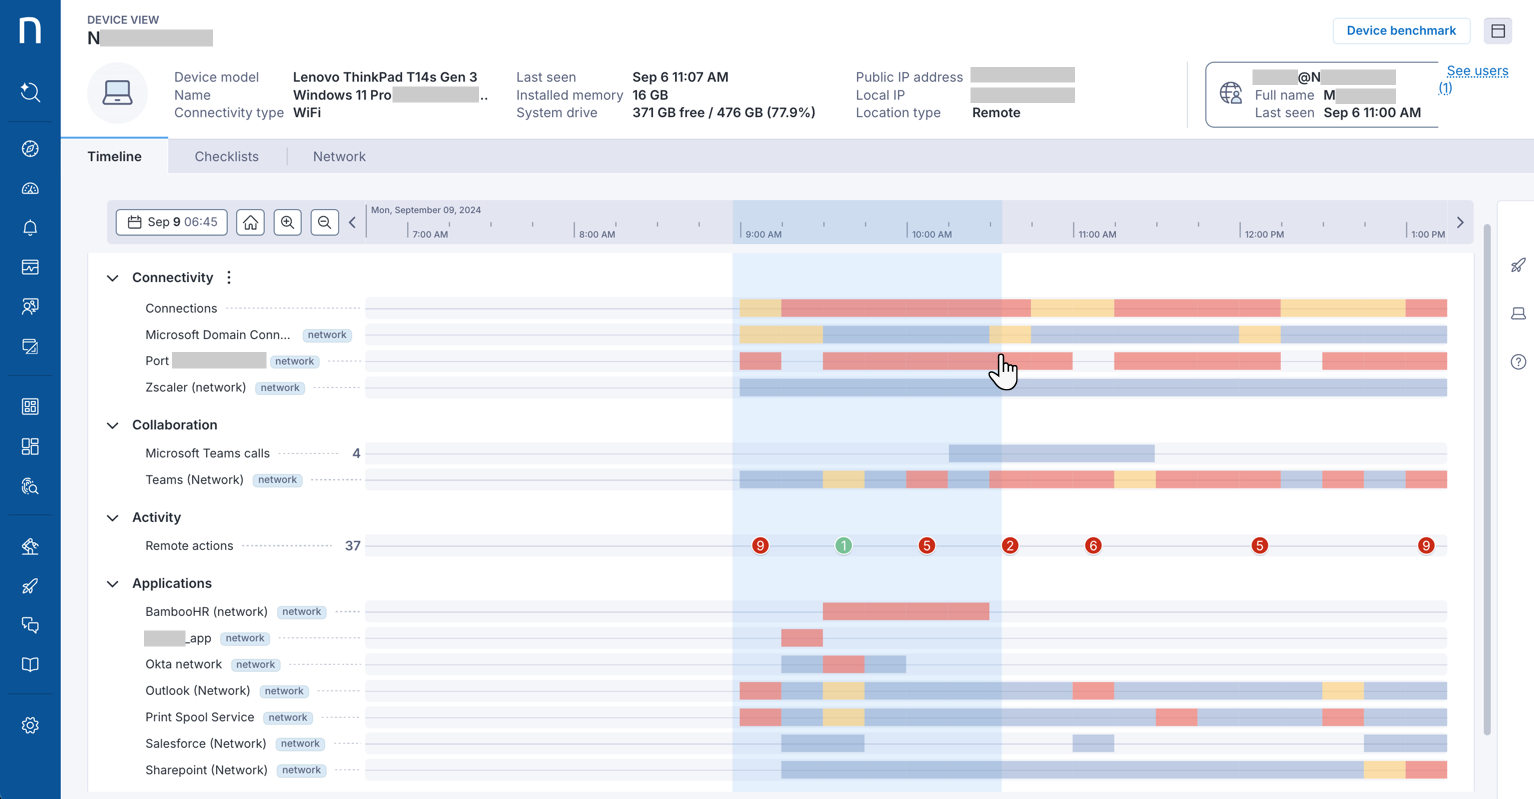Open the Sep 9 06:45 date picker

pos(172,222)
